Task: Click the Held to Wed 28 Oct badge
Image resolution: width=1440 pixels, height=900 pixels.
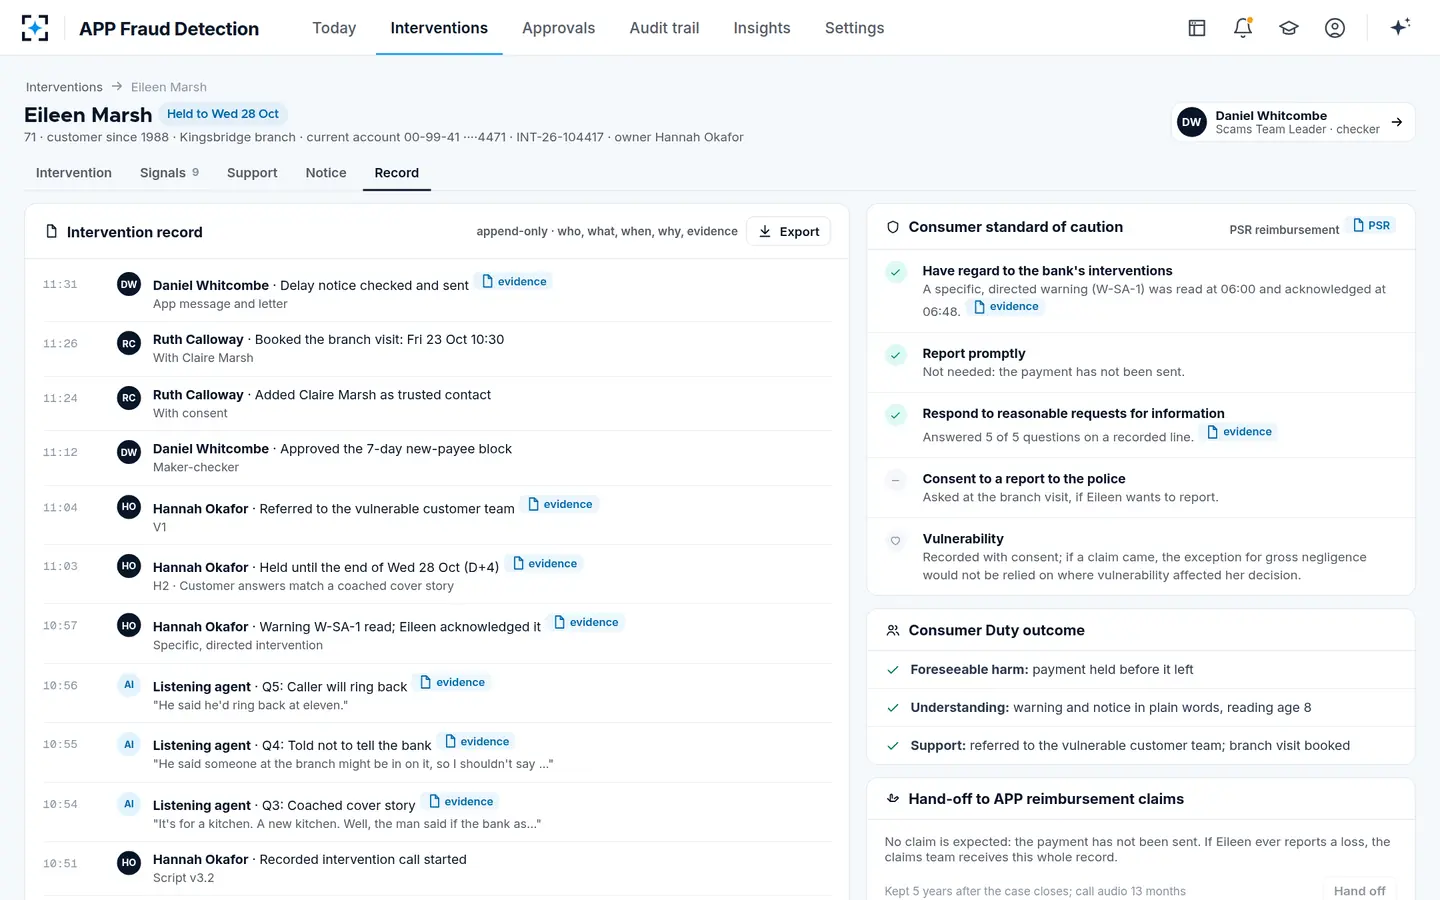Action: click(223, 114)
